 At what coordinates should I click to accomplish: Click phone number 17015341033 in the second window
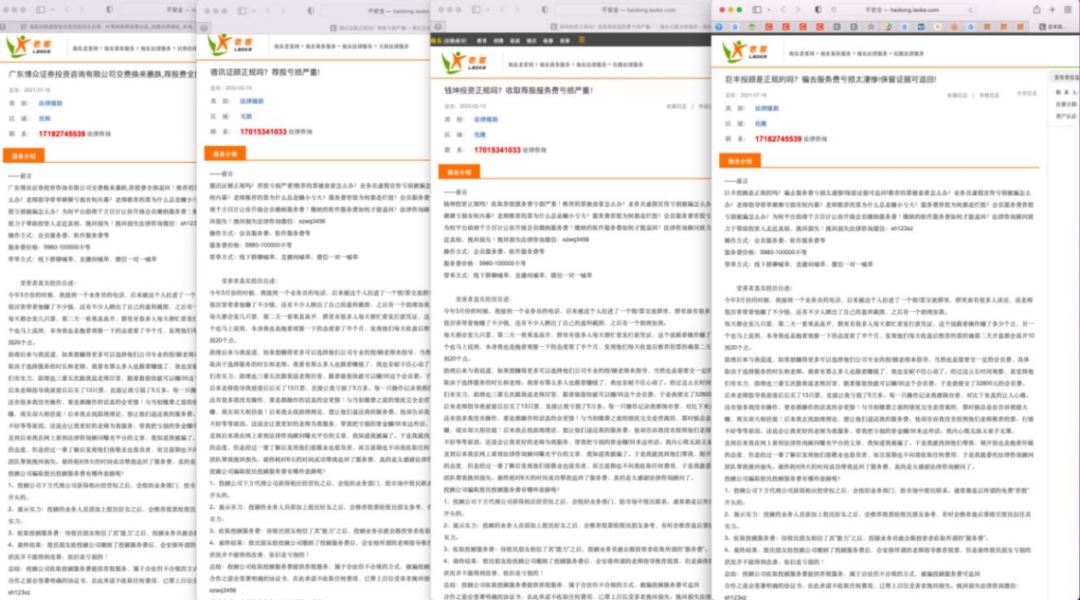coord(263,132)
